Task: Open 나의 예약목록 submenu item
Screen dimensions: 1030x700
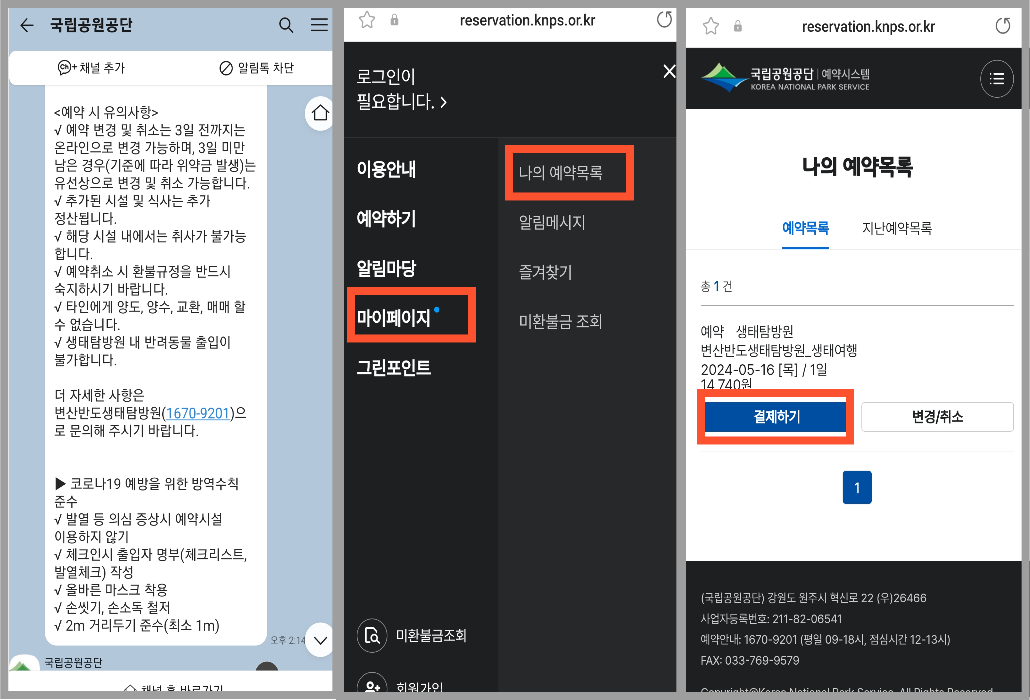Action: [560, 173]
